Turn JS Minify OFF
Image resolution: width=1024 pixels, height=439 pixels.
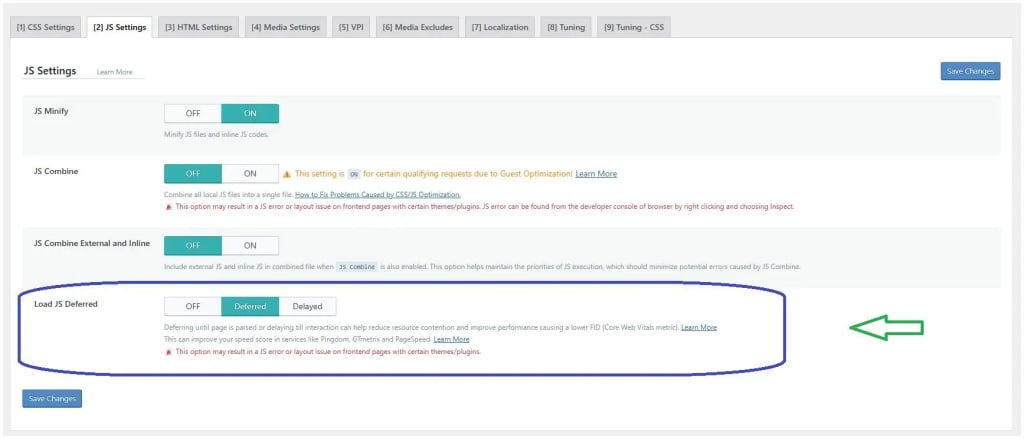pos(193,113)
